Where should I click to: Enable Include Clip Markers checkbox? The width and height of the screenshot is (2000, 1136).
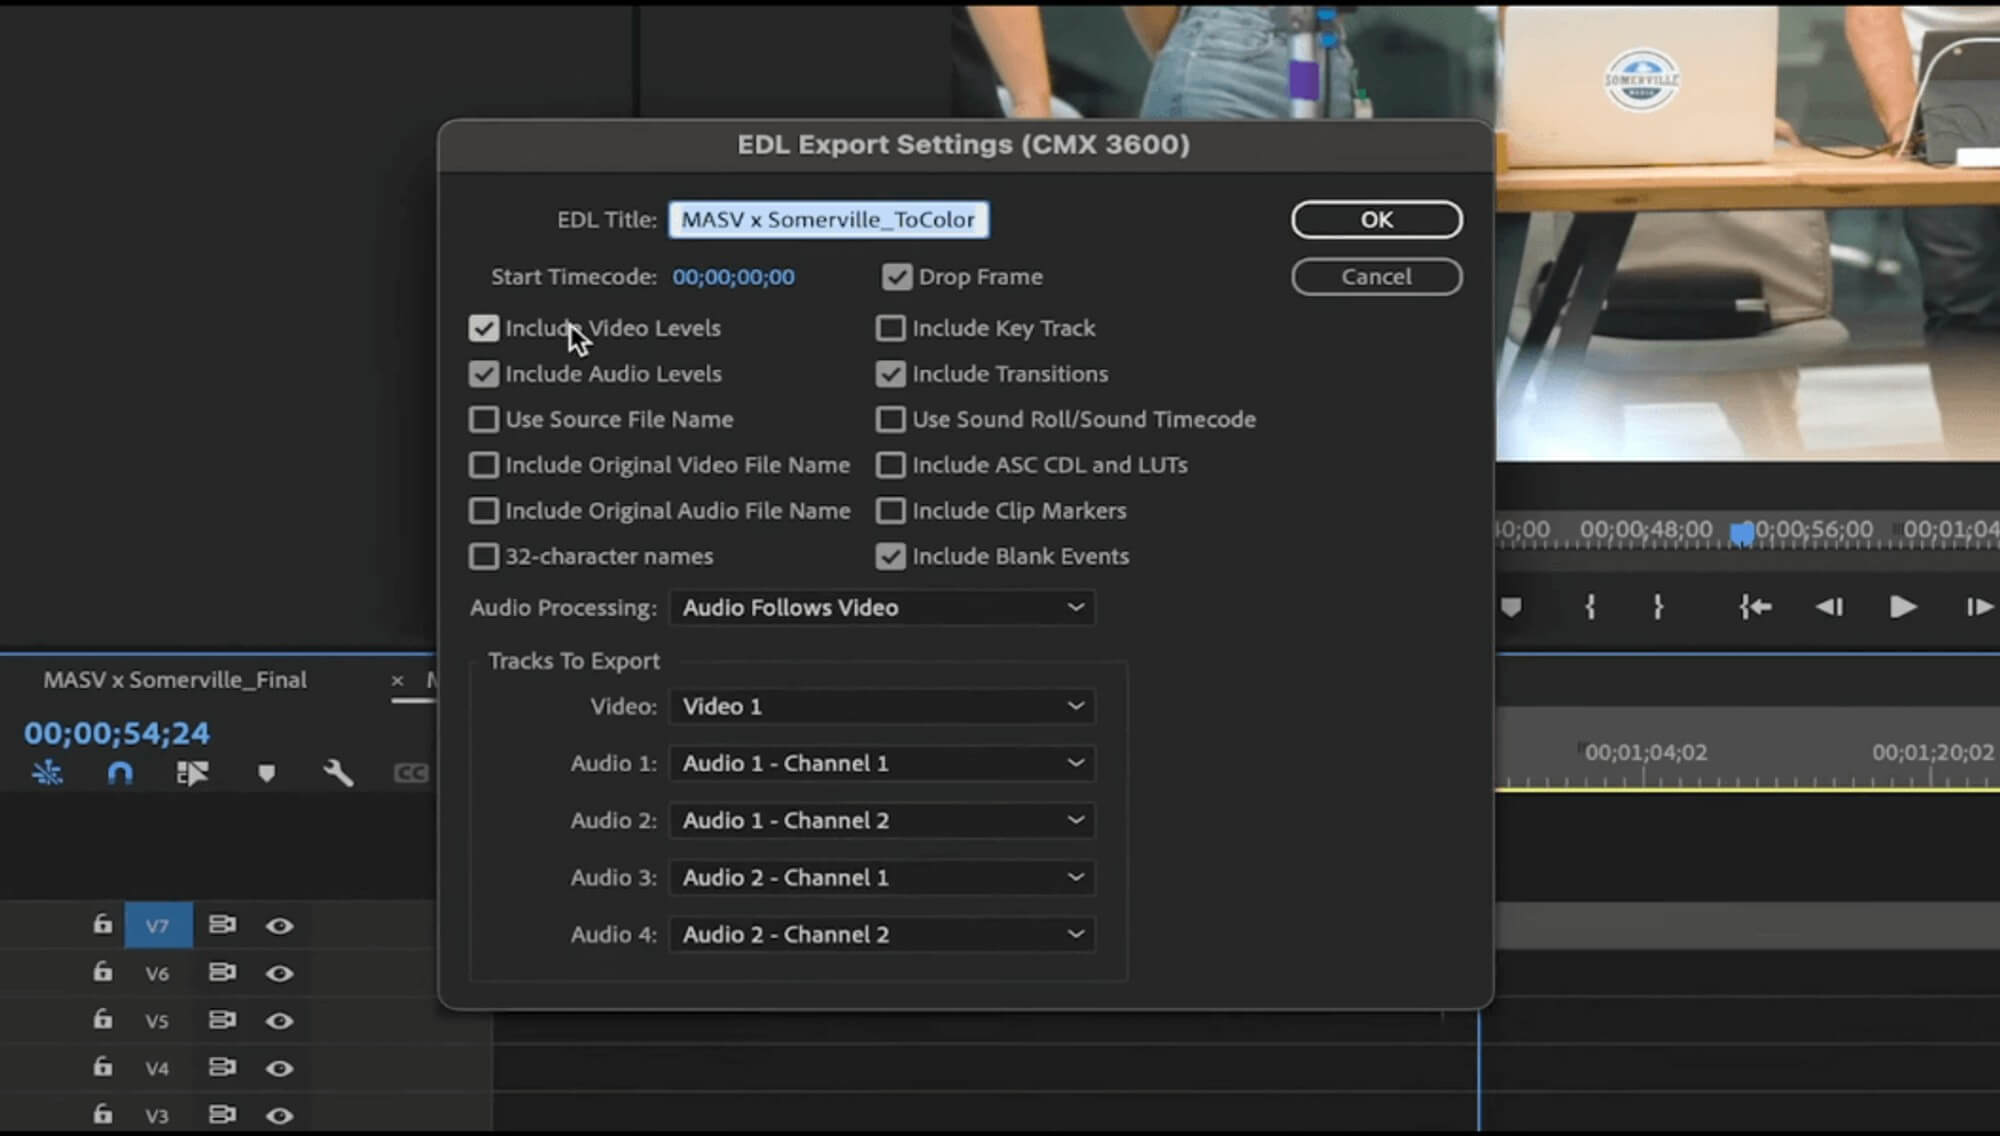(x=890, y=511)
